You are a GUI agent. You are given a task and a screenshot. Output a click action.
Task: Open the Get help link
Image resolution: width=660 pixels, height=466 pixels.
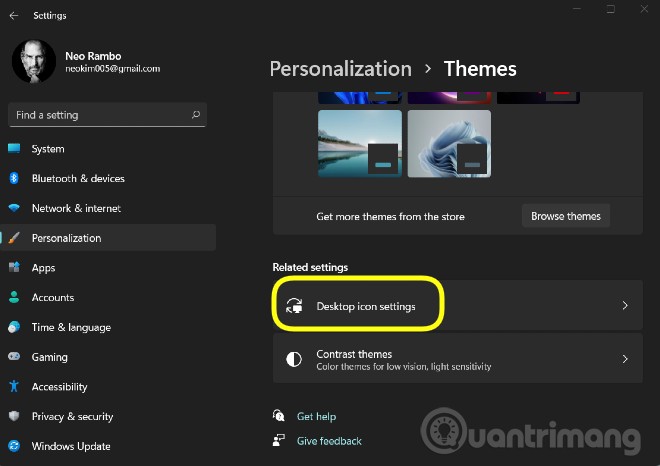(x=316, y=416)
